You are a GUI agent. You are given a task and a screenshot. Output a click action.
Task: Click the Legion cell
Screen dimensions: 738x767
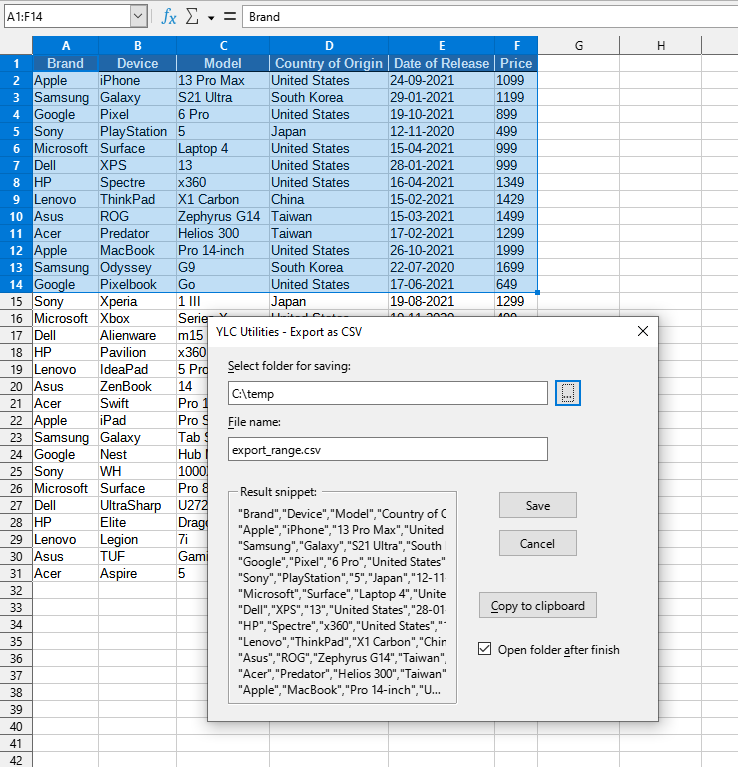137,539
